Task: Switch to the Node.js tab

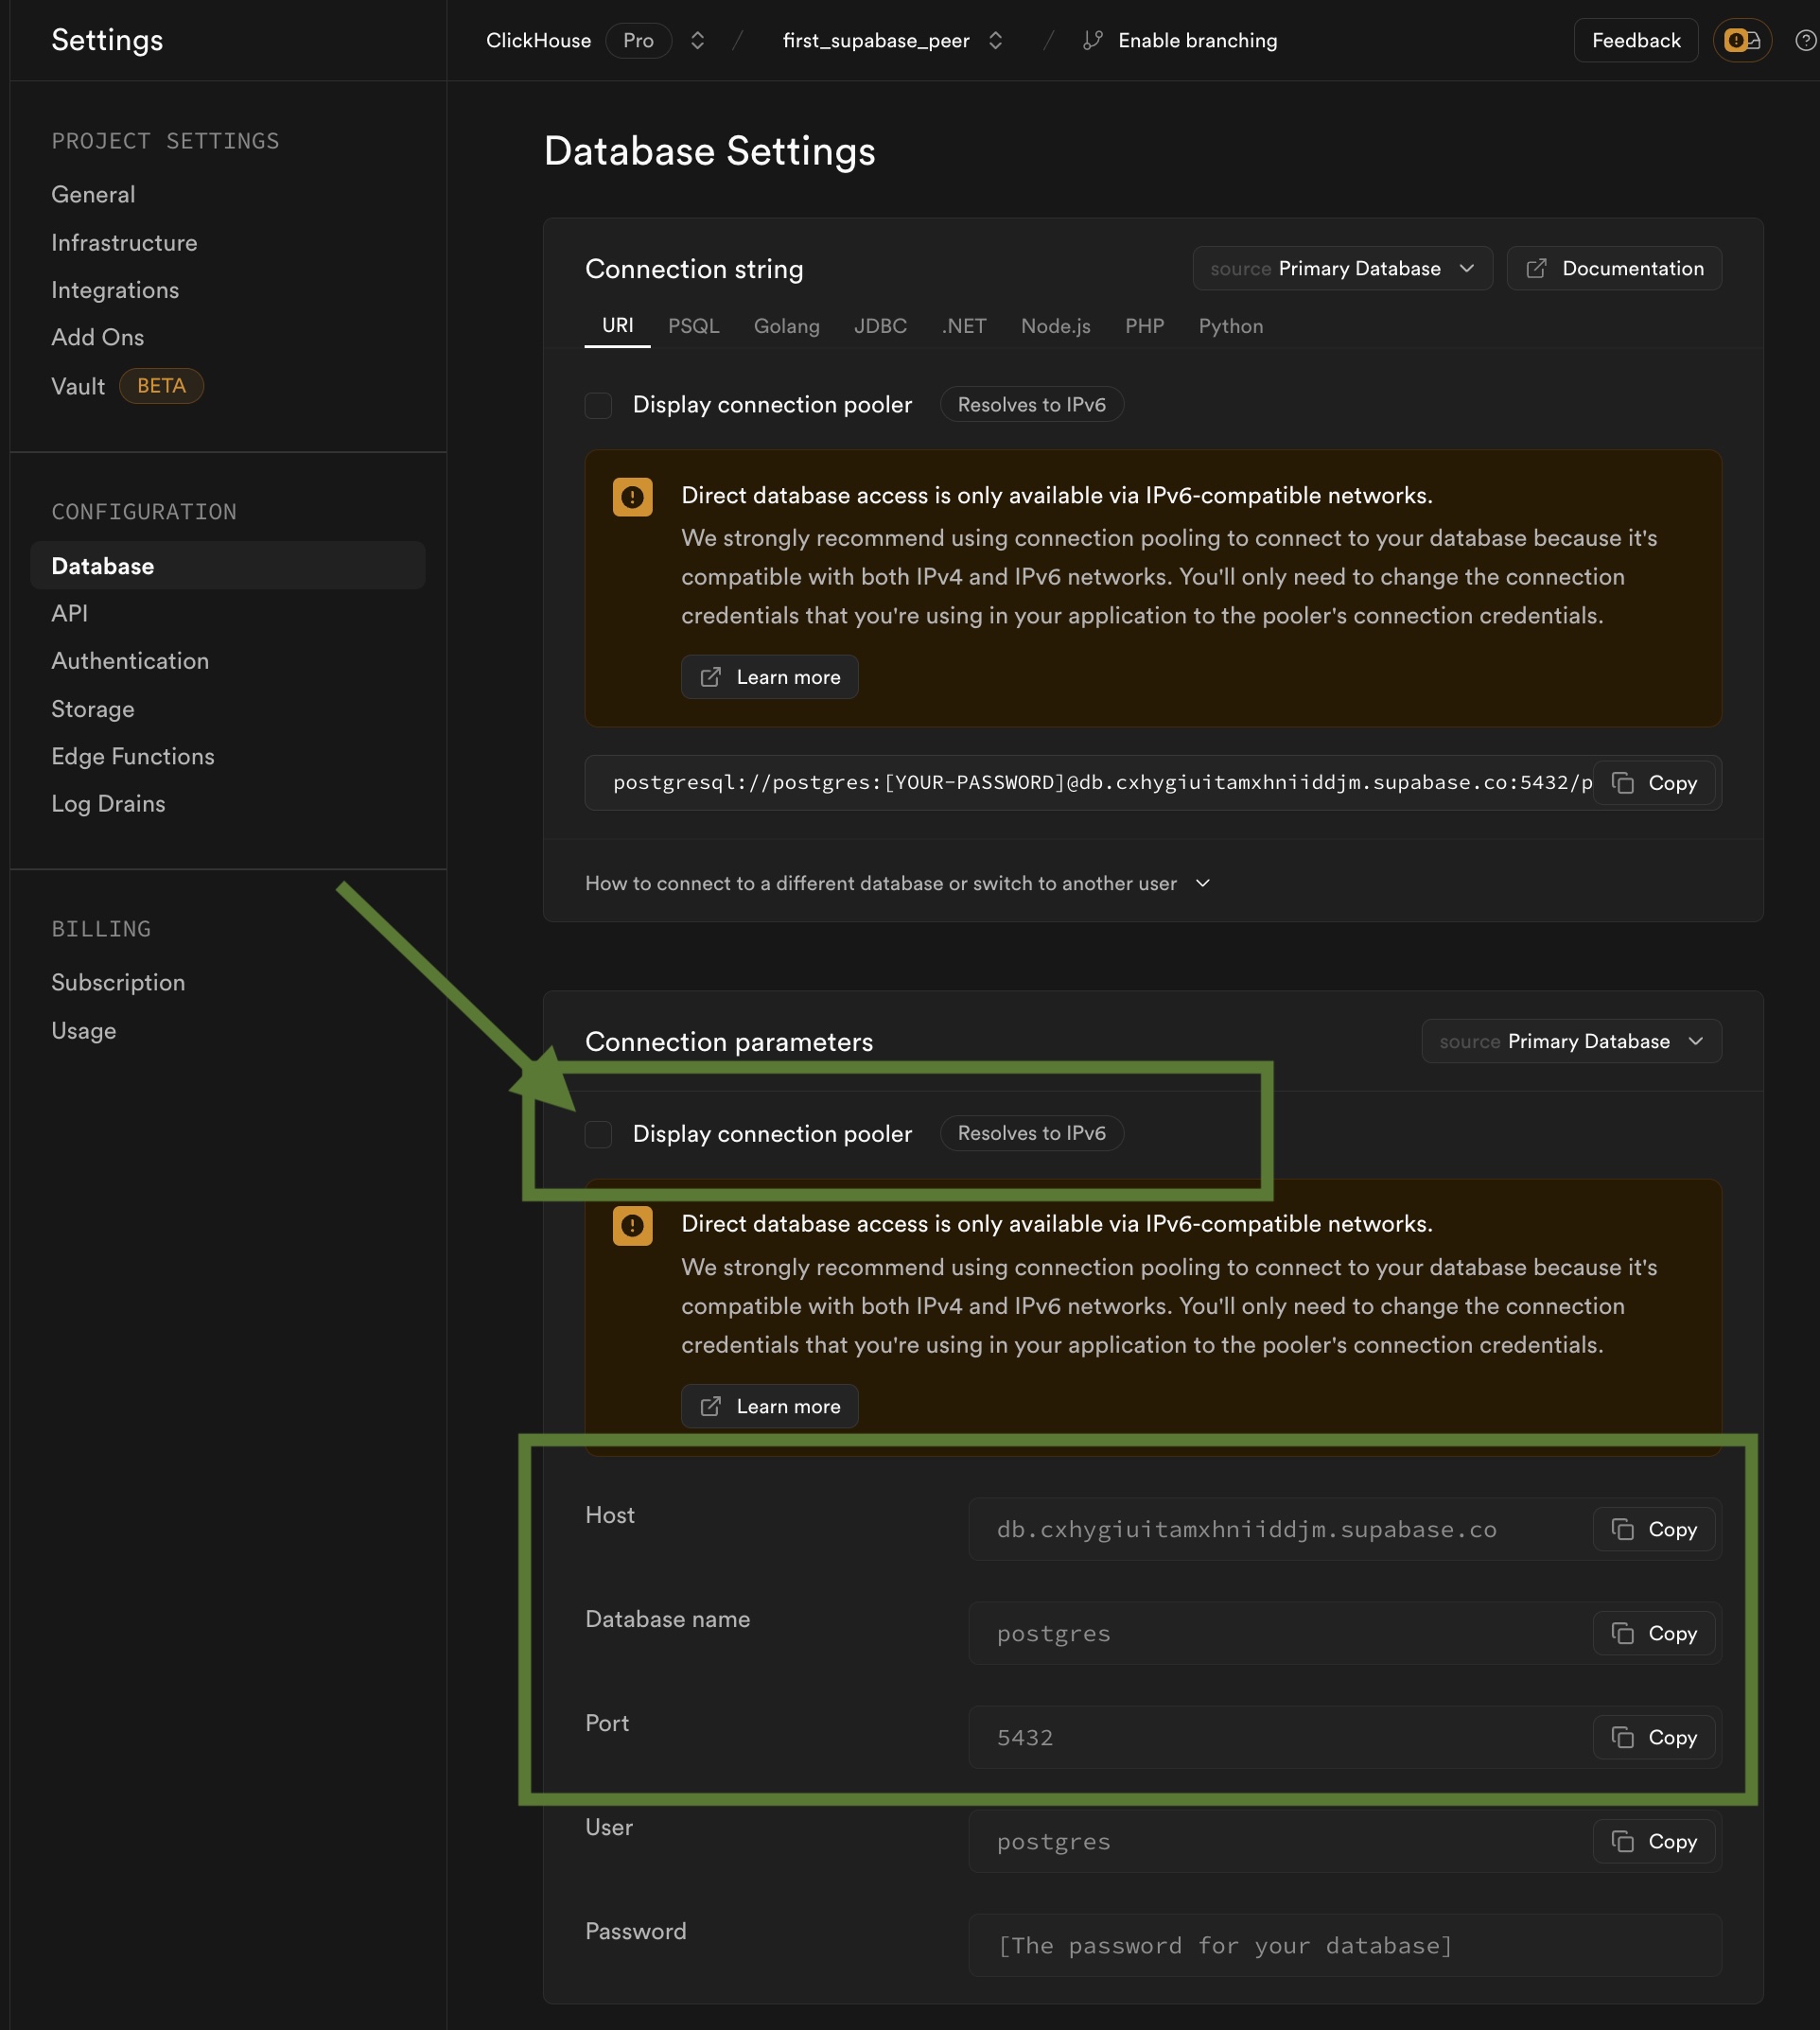Action: pyautogui.click(x=1055, y=326)
